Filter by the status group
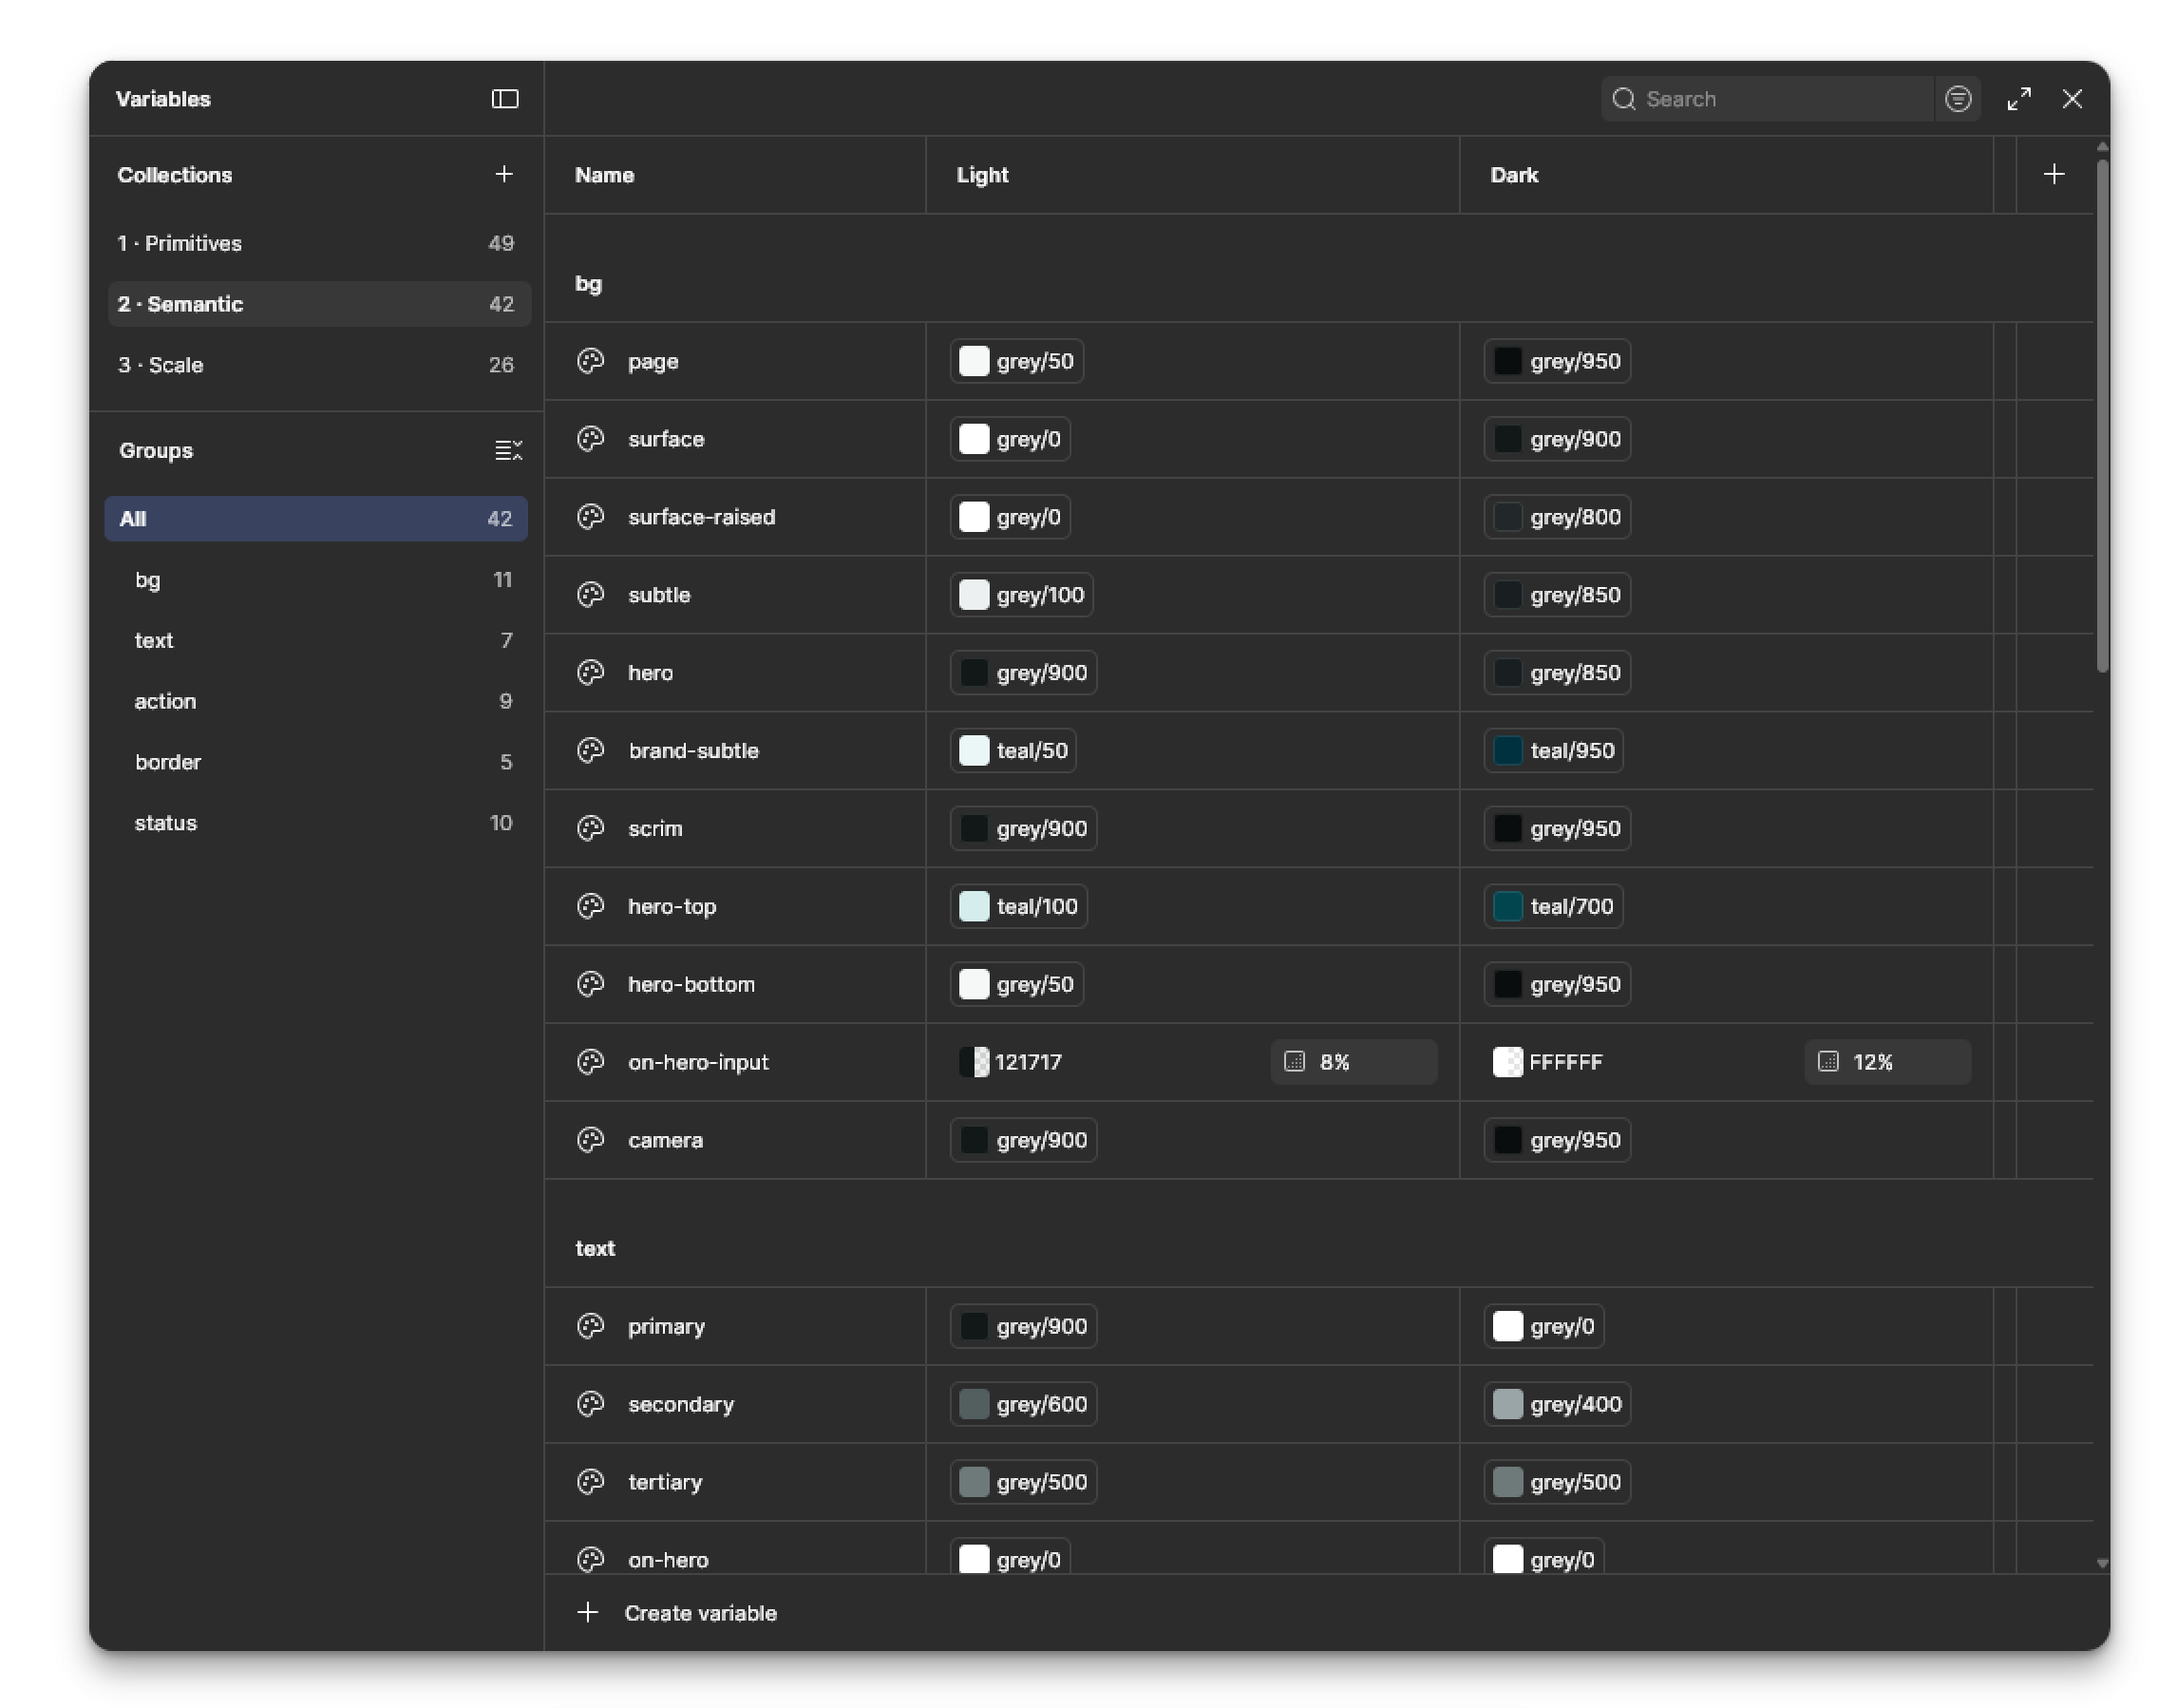 [316, 823]
